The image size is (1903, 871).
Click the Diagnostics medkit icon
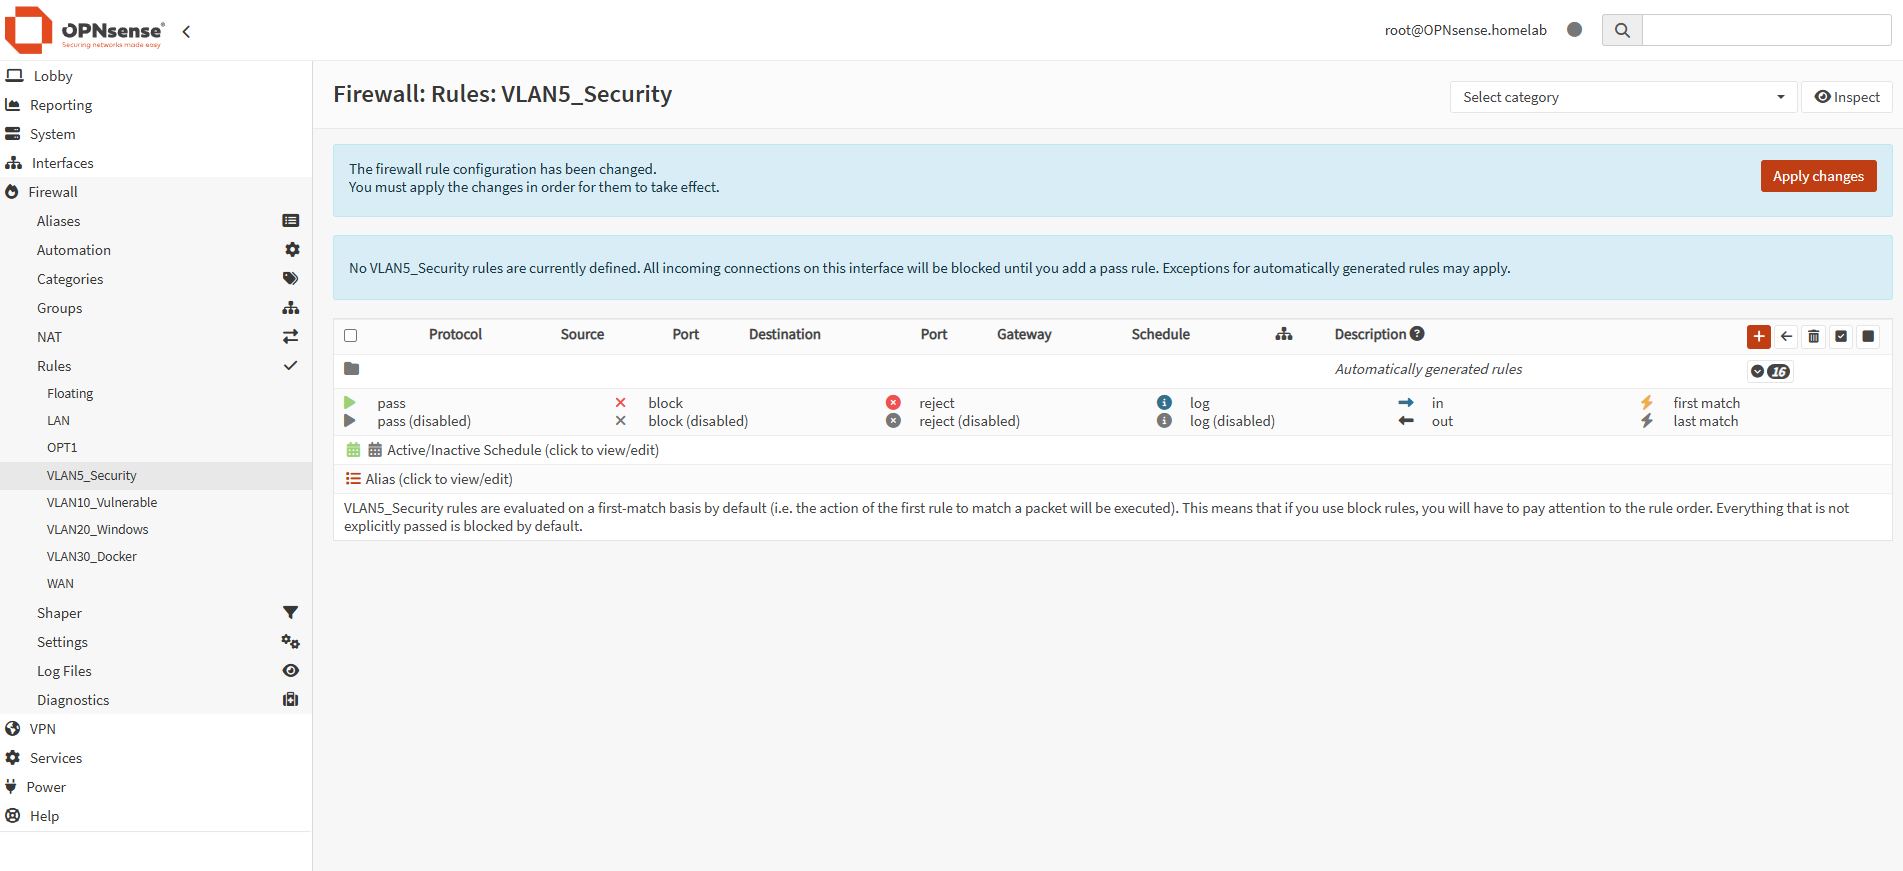(x=291, y=700)
